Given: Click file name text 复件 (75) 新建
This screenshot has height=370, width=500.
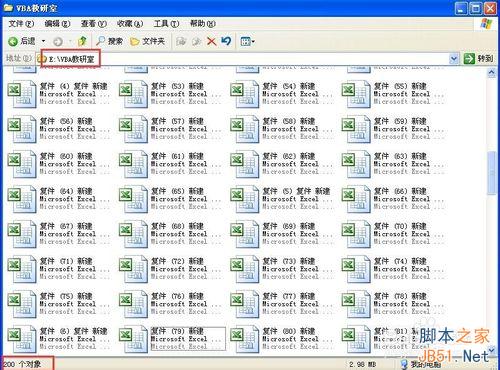Looking at the screenshot, I should pos(66,296).
